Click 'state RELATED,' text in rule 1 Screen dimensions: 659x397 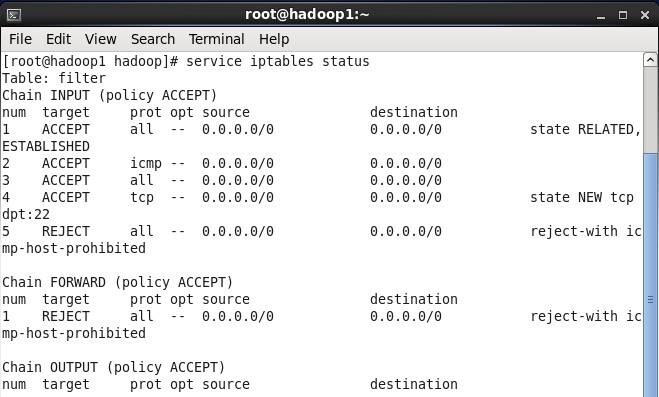585,129
